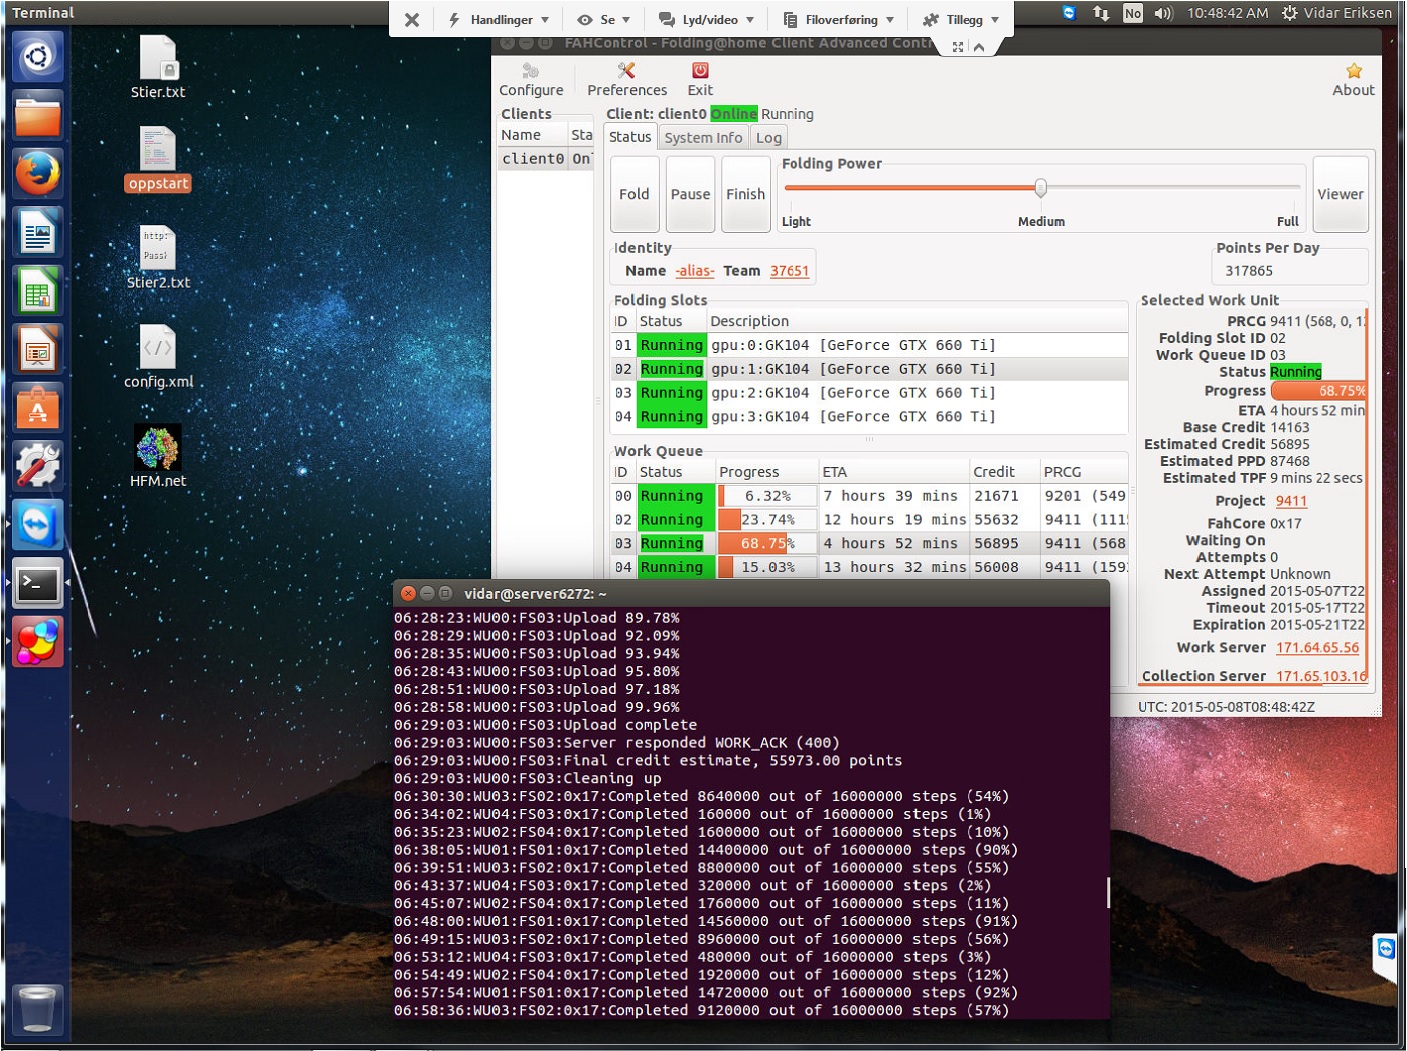Click the 68.75% progress bar in Selected Work Unit

click(x=1317, y=391)
